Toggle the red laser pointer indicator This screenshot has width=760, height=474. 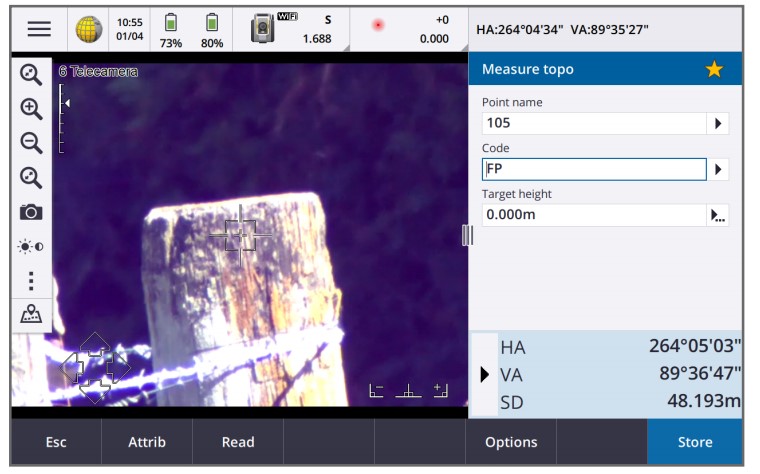[378, 25]
